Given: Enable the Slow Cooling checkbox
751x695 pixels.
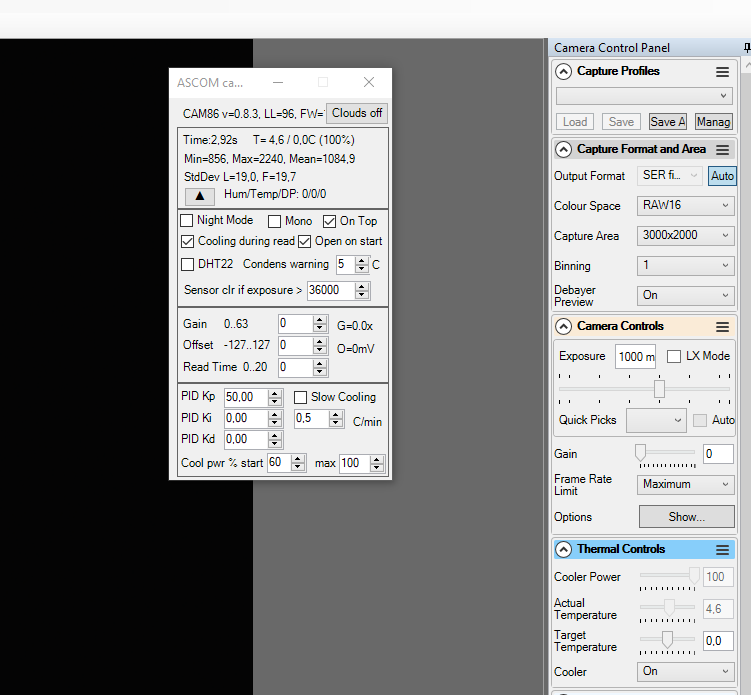Looking at the screenshot, I should click(x=300, y=398).
